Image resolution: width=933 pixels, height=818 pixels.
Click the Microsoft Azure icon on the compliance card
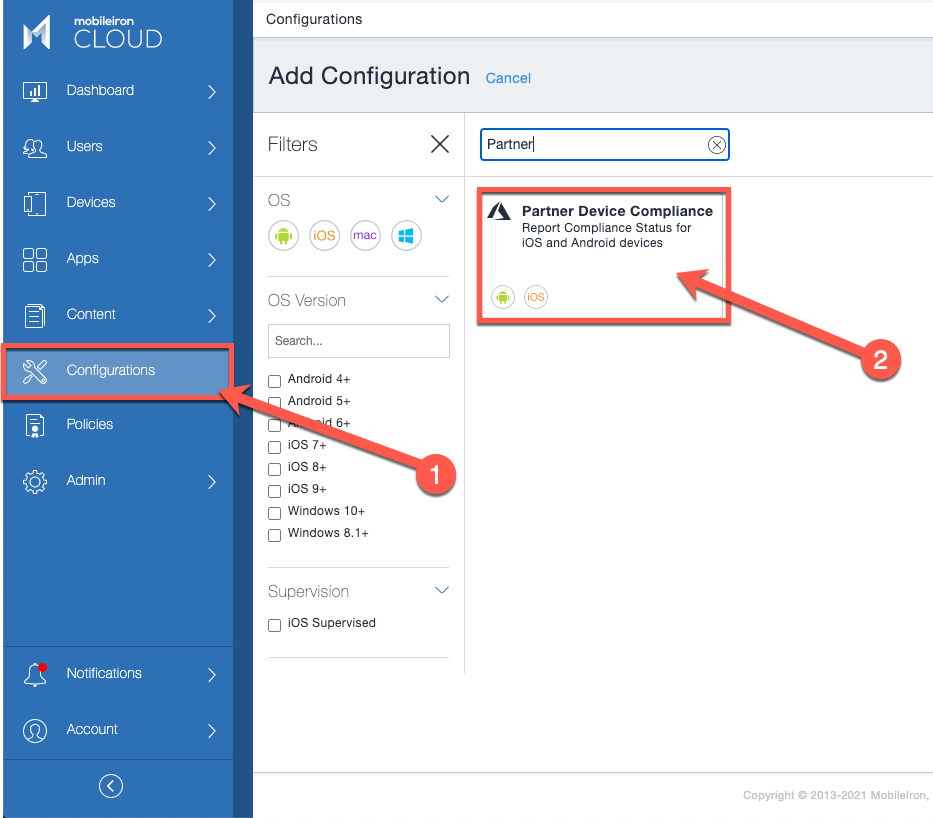(498, 210)
